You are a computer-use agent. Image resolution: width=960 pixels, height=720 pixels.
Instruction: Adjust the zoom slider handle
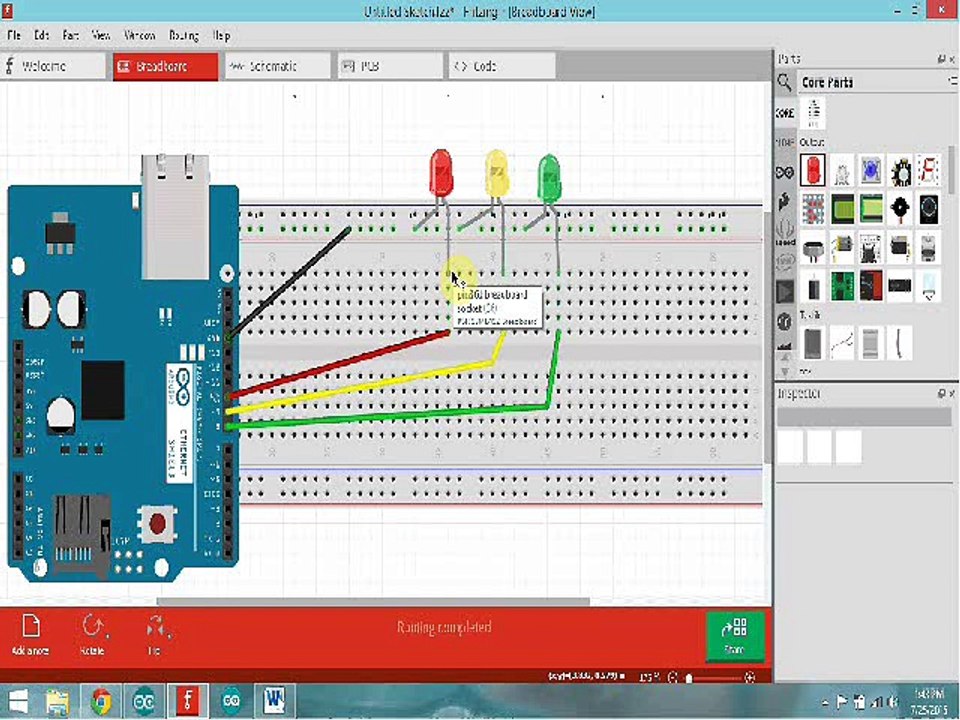pos(689,678)
